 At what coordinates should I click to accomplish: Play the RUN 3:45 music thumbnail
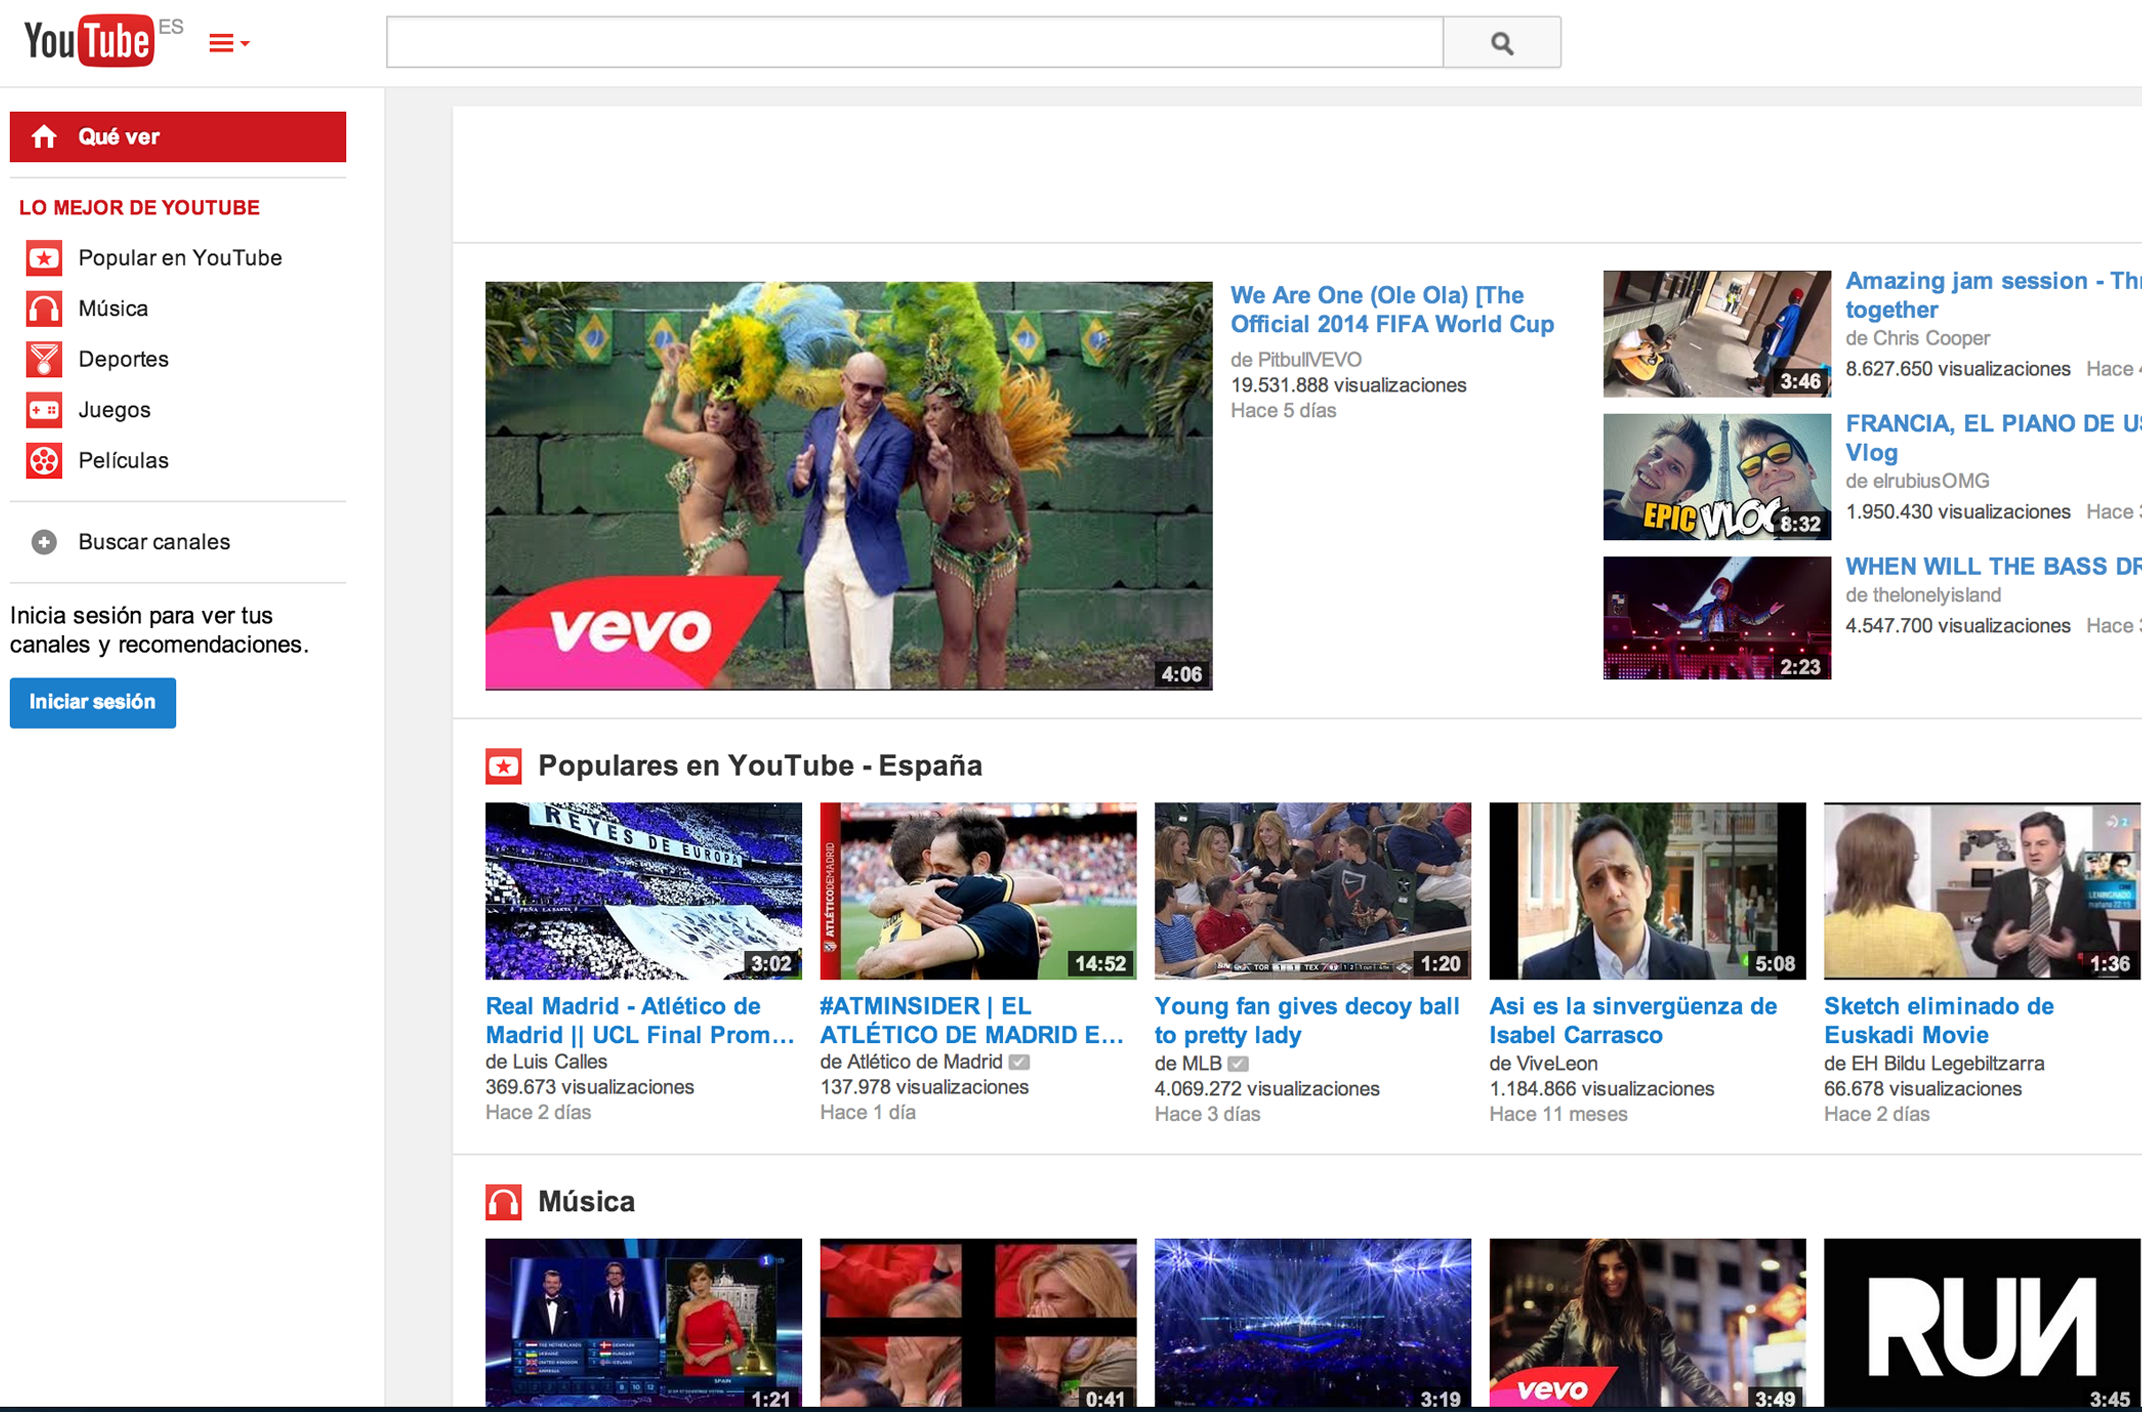click(1982, 1323)
